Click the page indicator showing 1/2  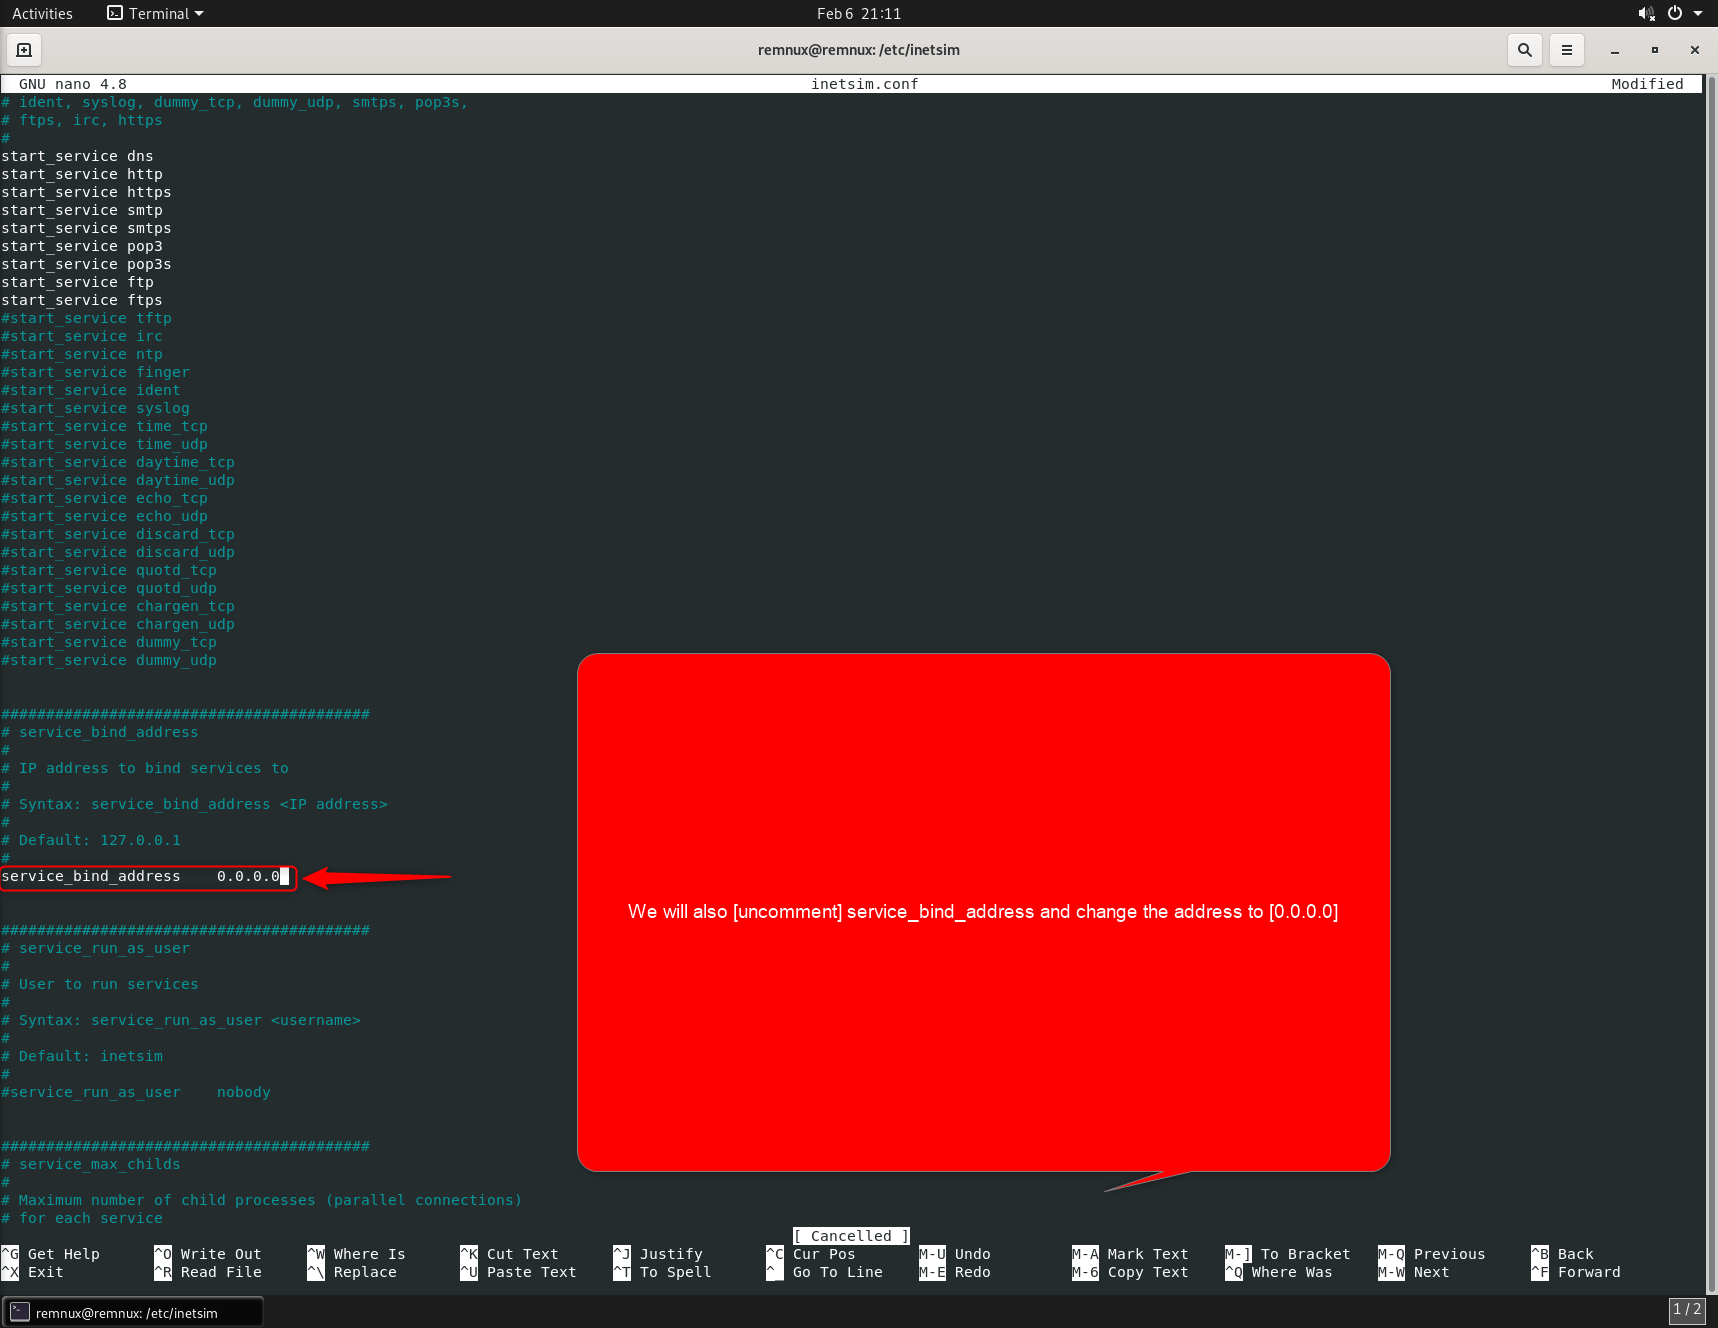click(1685, 1310)
